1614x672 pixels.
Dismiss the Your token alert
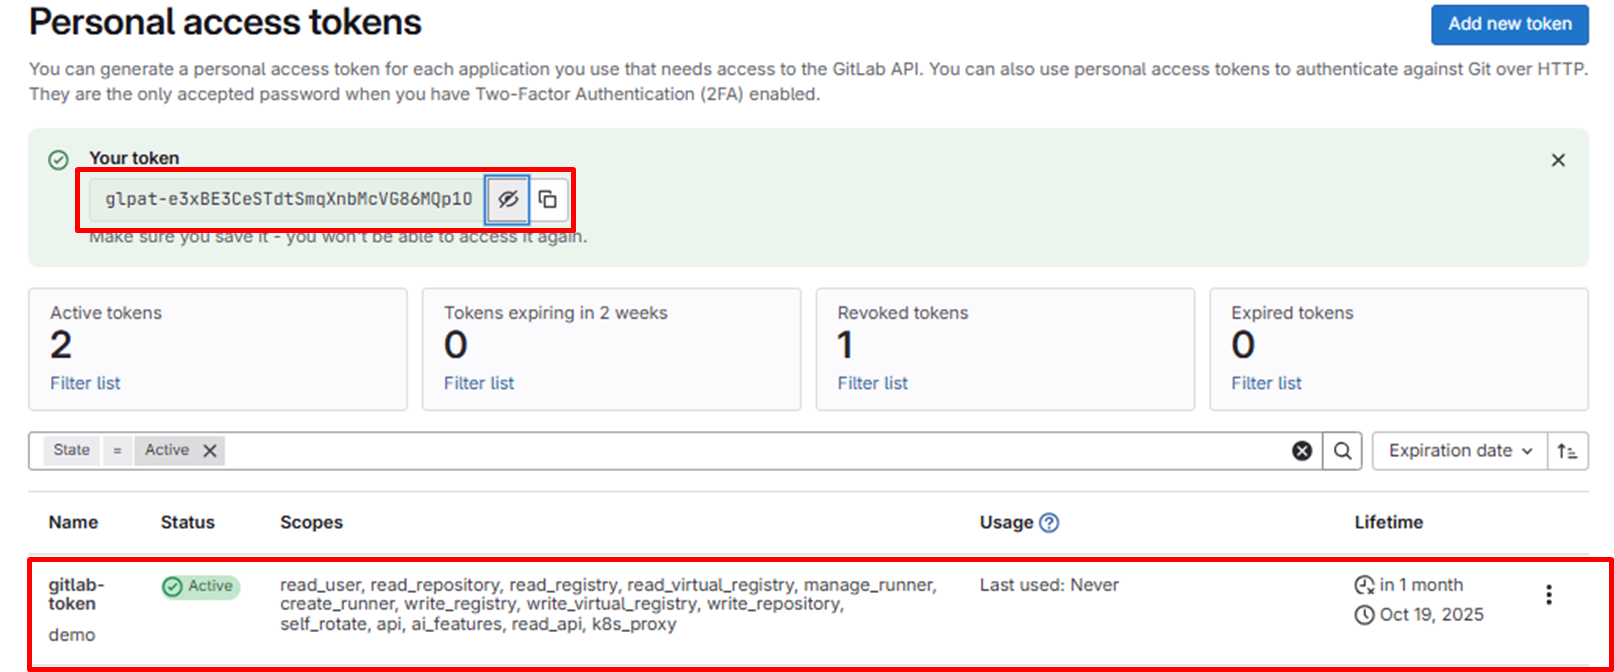(1558, 160)
